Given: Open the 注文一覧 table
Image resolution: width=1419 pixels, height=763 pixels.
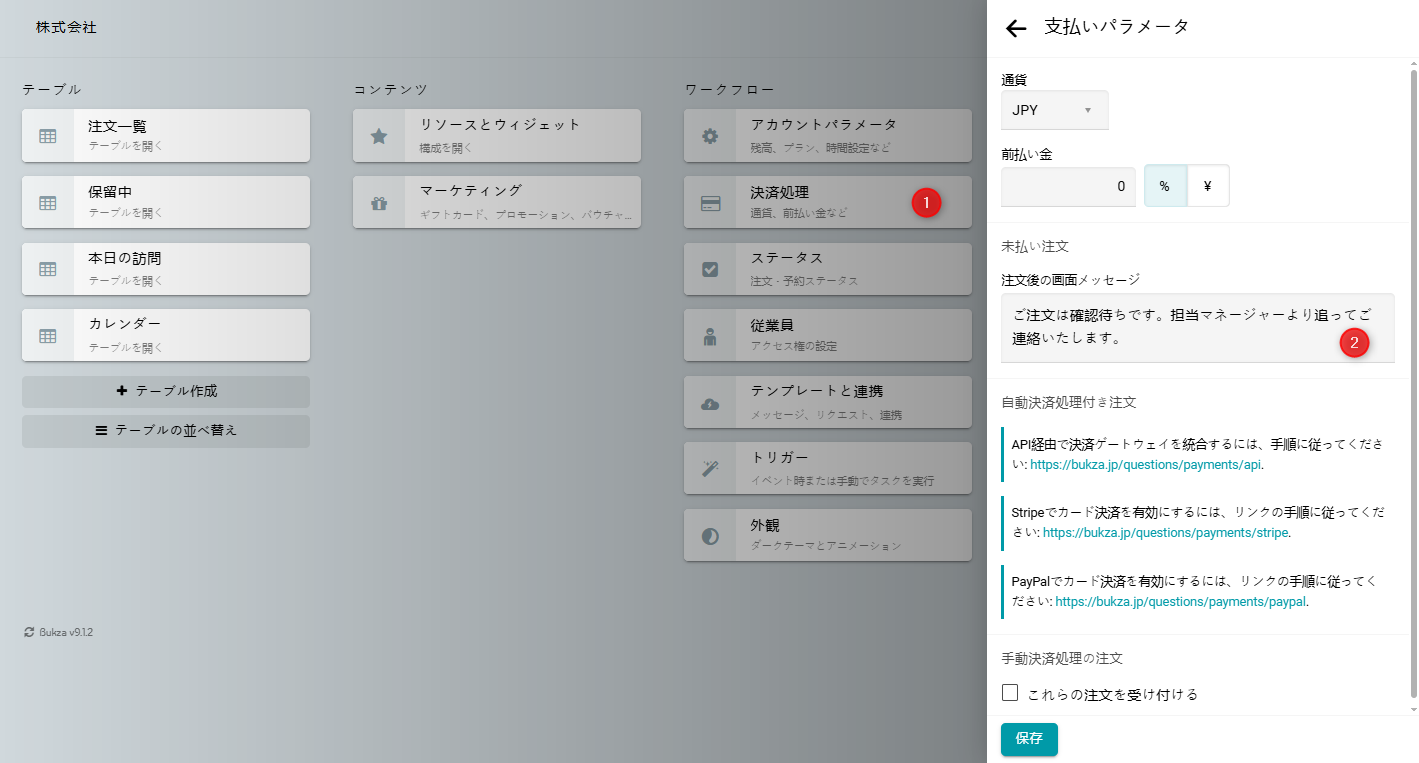Looking at the screenshot, I should tap(166, 136).
